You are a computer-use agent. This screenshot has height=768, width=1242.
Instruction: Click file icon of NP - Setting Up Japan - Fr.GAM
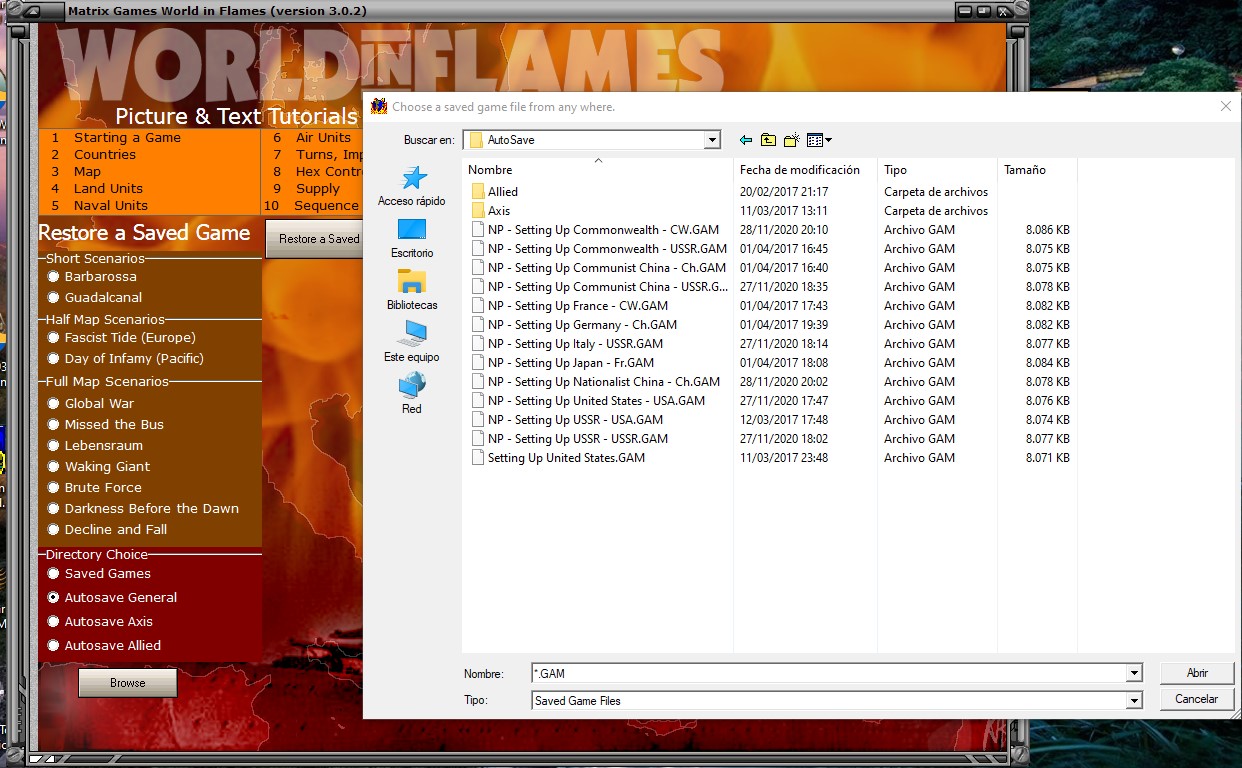pos(478,363)
